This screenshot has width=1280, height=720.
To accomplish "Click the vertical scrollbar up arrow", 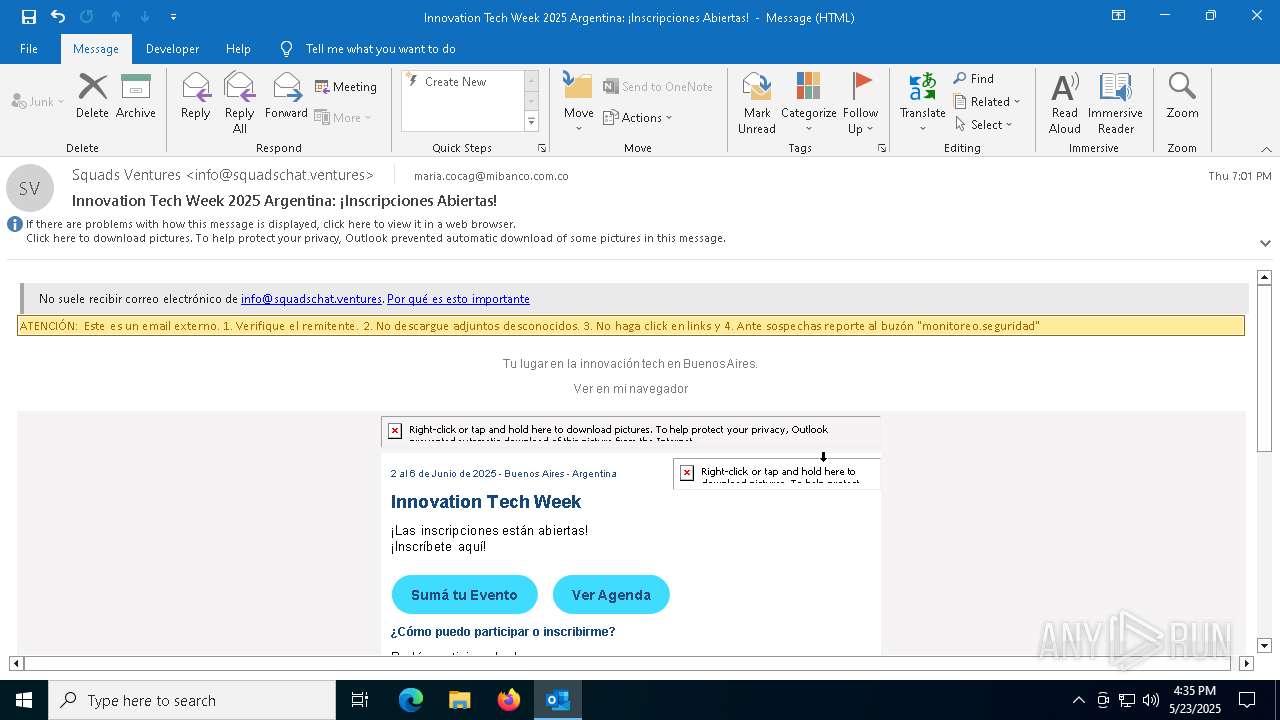I will [1264, 277].
